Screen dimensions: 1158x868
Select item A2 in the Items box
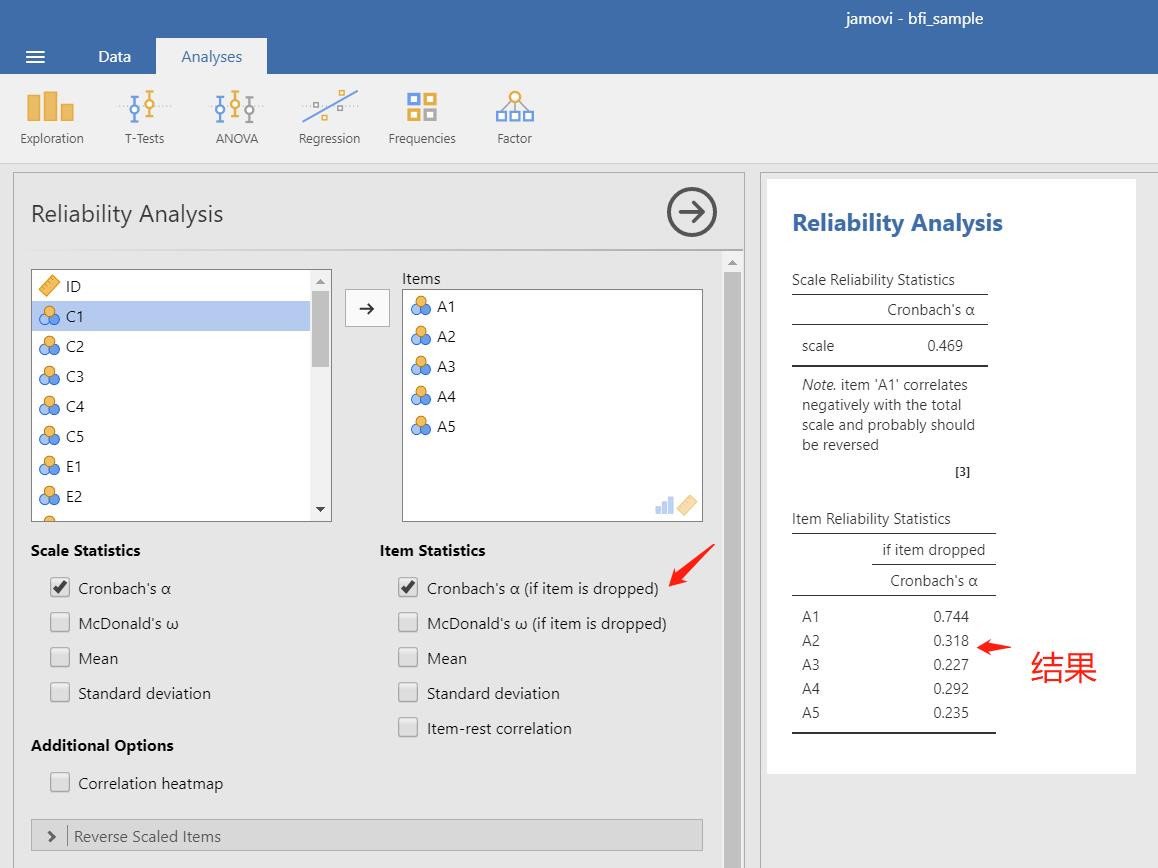(x=552, y=337)
